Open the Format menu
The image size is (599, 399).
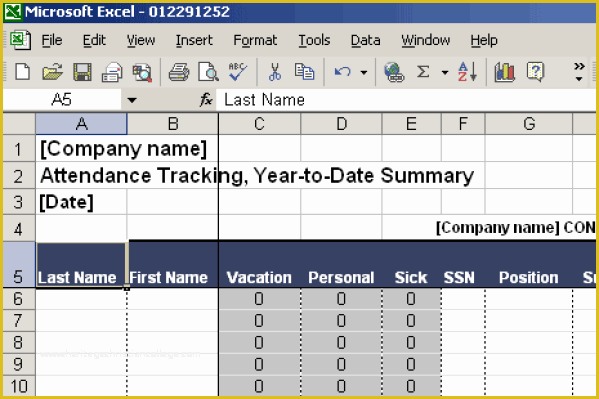(x=255, y=40)
